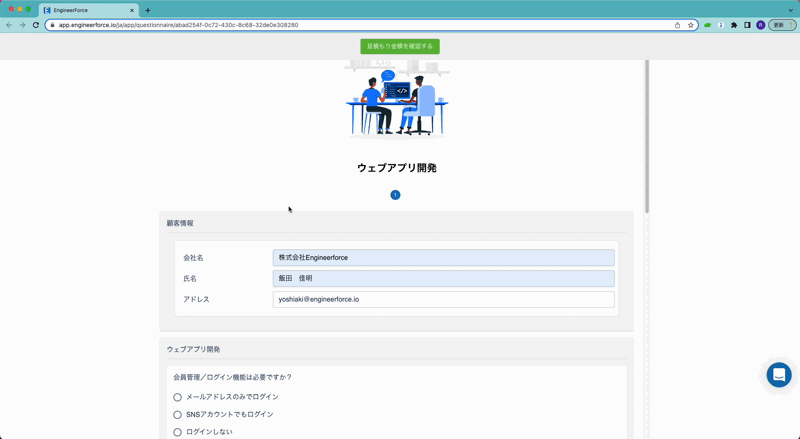Choose the ログインしない radio option
The image size is (800, 439).
[x=178, y=432]
